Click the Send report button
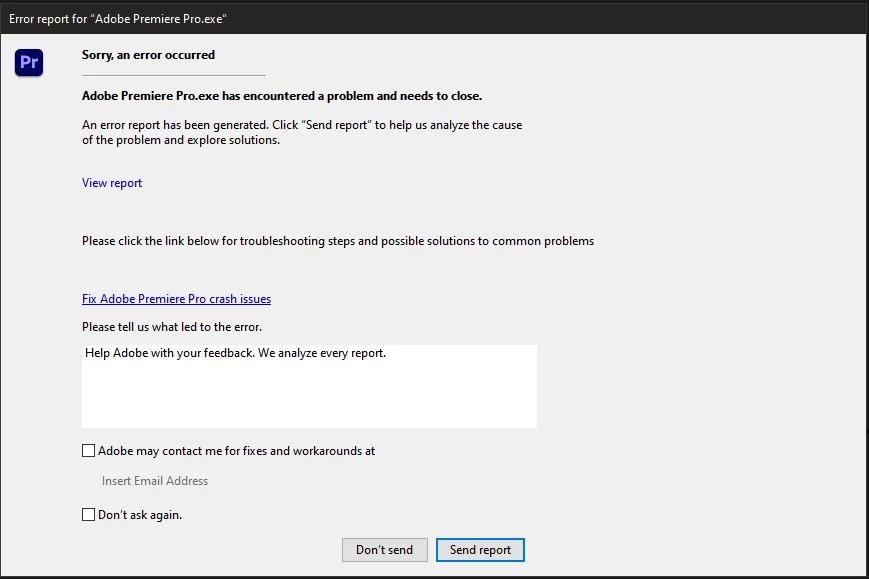The image size is (869, 579). tap(480, 550)
